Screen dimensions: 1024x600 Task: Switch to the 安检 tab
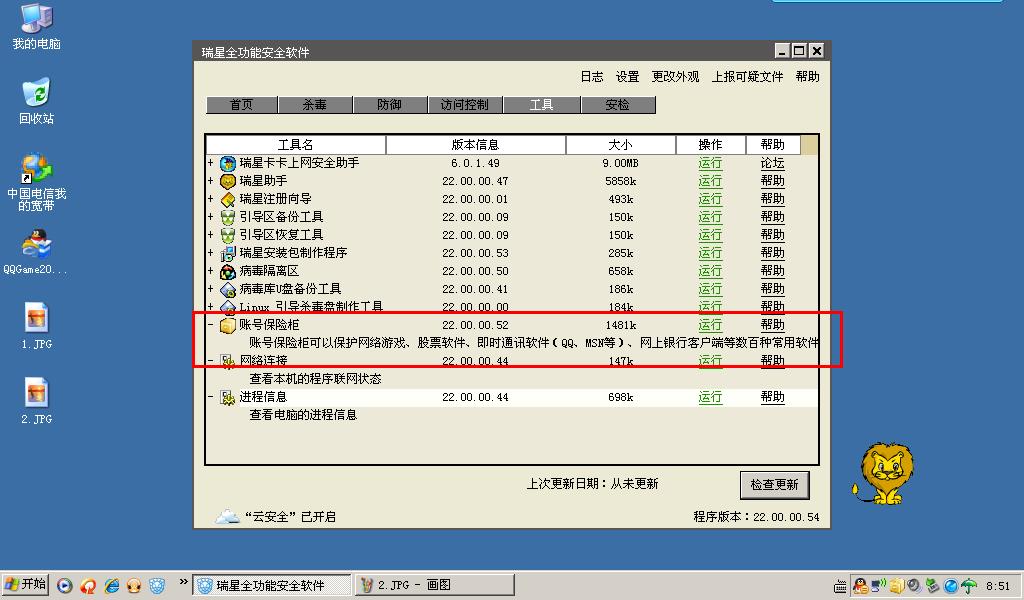coord(618,104)
